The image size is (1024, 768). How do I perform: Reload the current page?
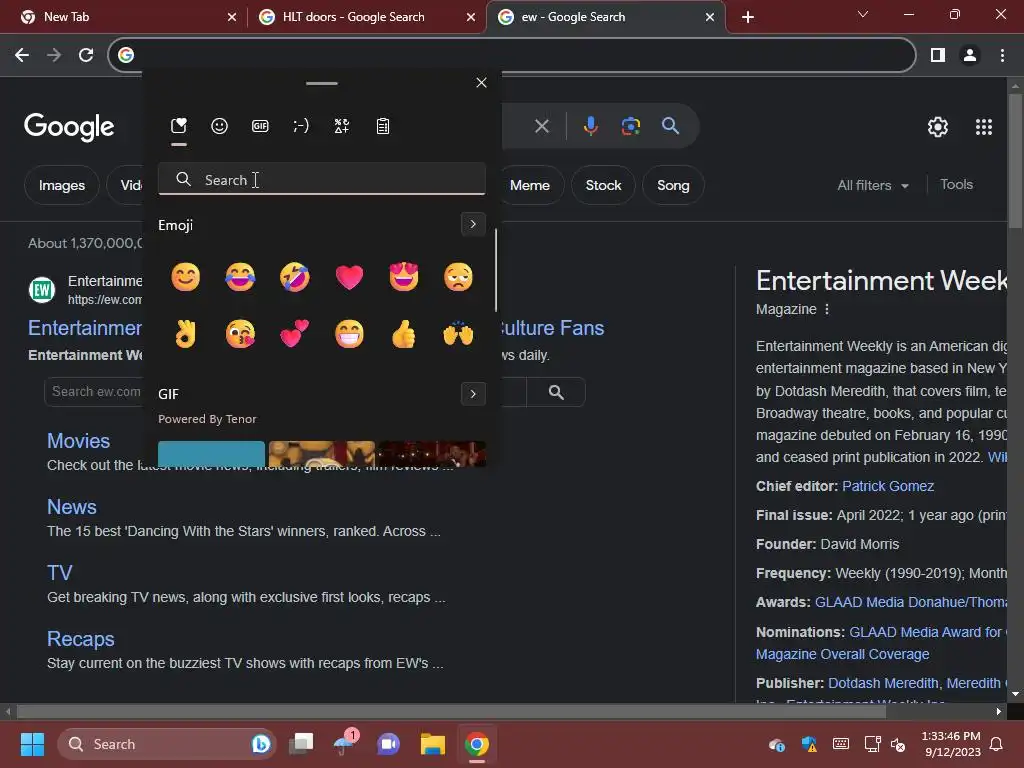click(86, 55)
